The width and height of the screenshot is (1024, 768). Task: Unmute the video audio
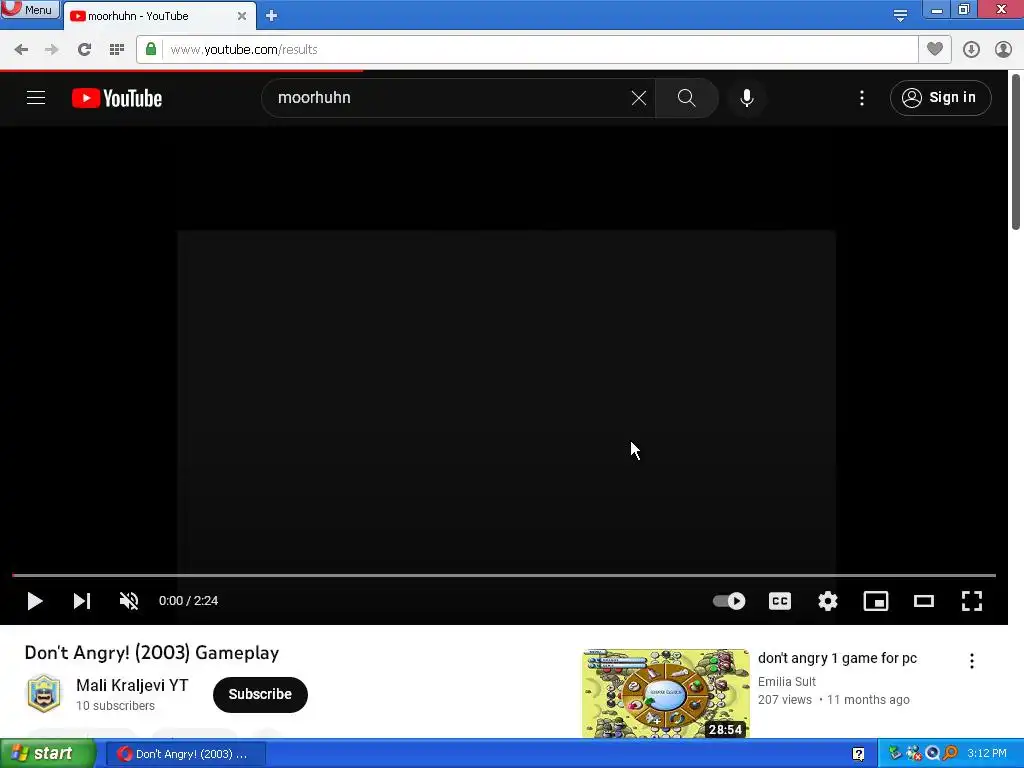pyautogui.click(x=129, y=601)
